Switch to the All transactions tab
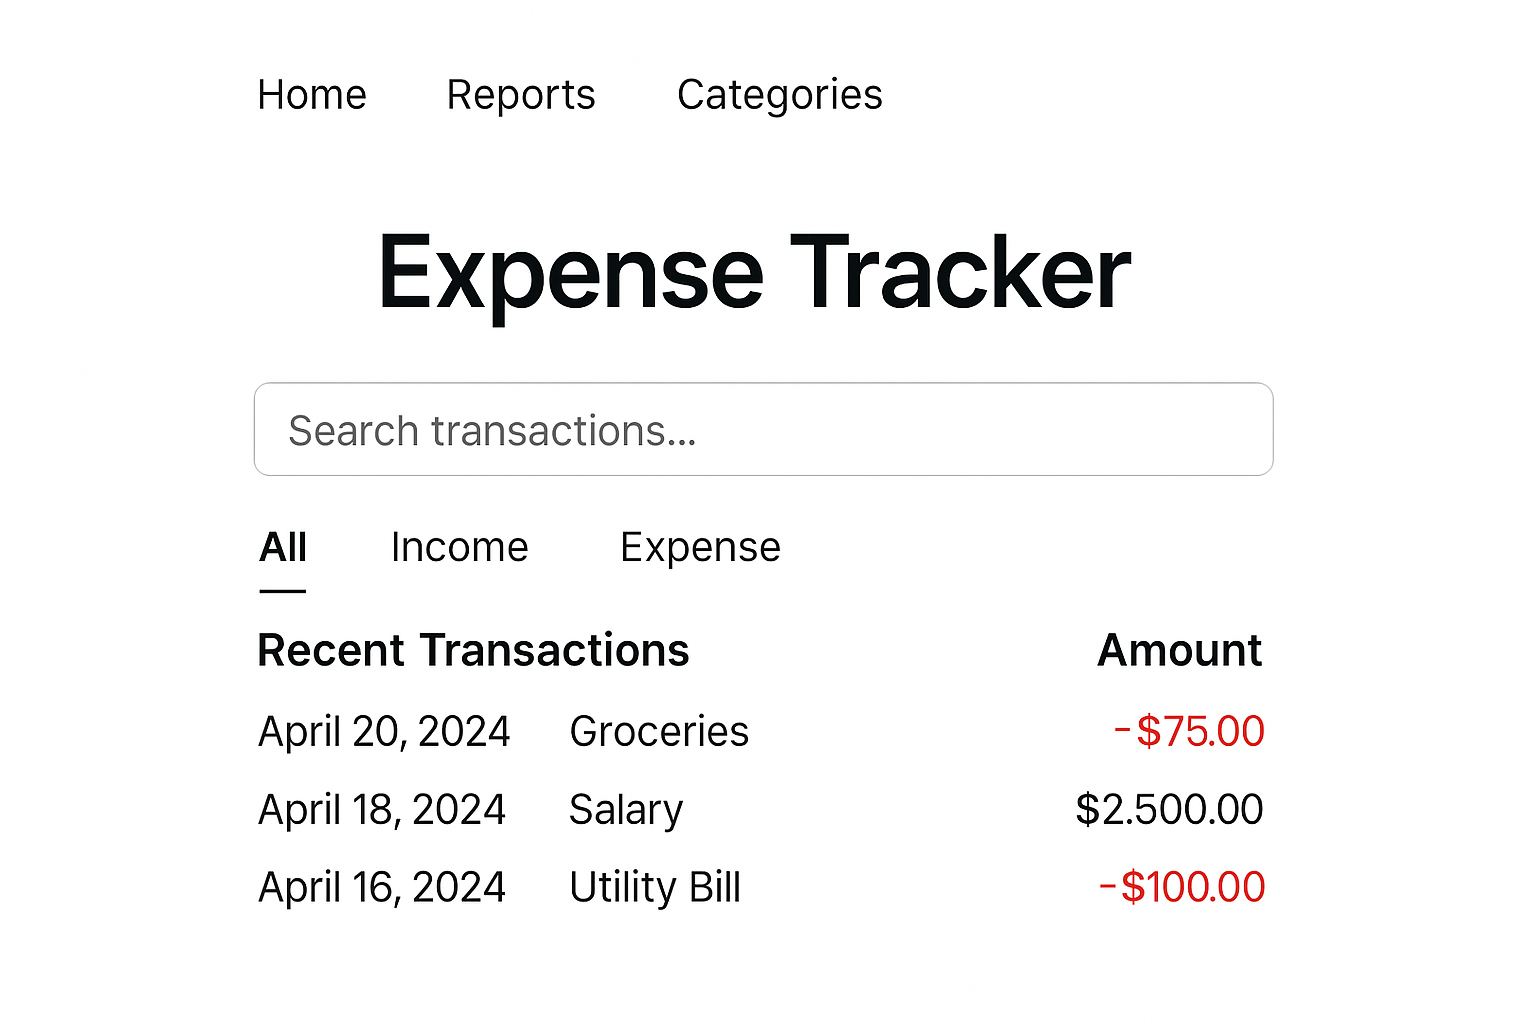The width and height of the screenshot is (1536, 1024). coord(282,547)
